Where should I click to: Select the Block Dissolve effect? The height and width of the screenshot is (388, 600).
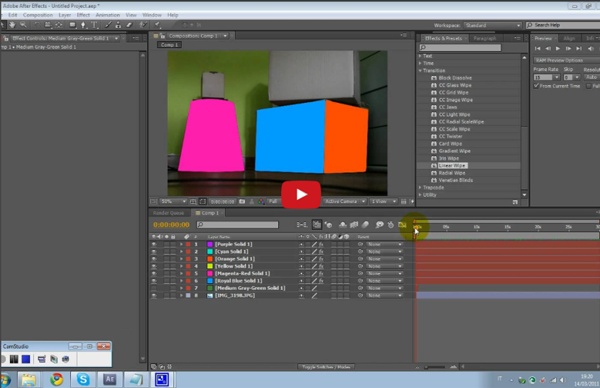455,78
